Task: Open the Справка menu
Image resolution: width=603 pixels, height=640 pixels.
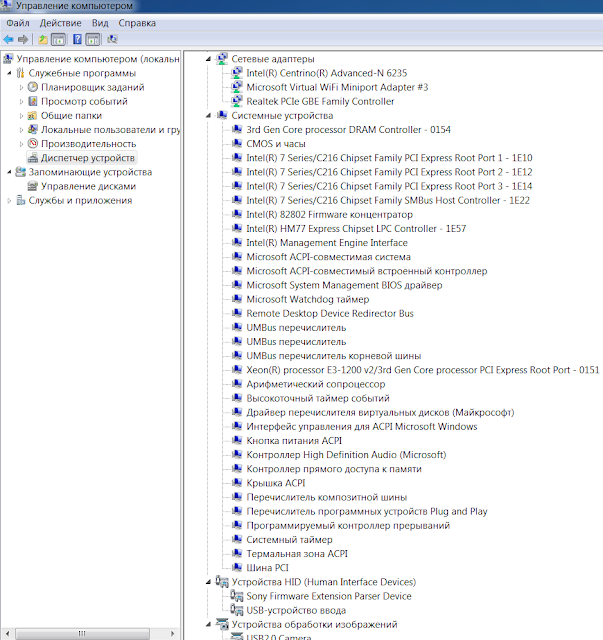Action: click(137, 23)
